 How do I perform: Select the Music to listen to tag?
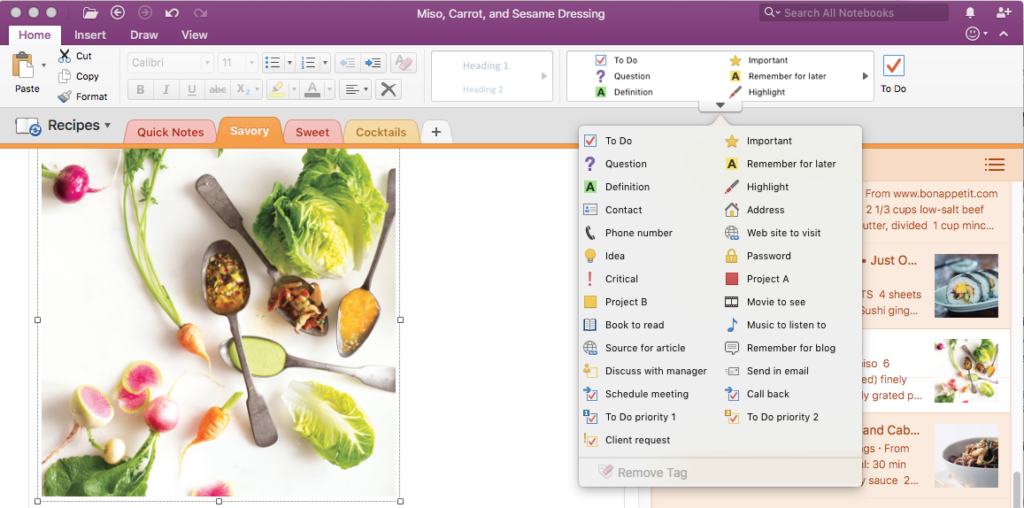[x=776, y=325]
